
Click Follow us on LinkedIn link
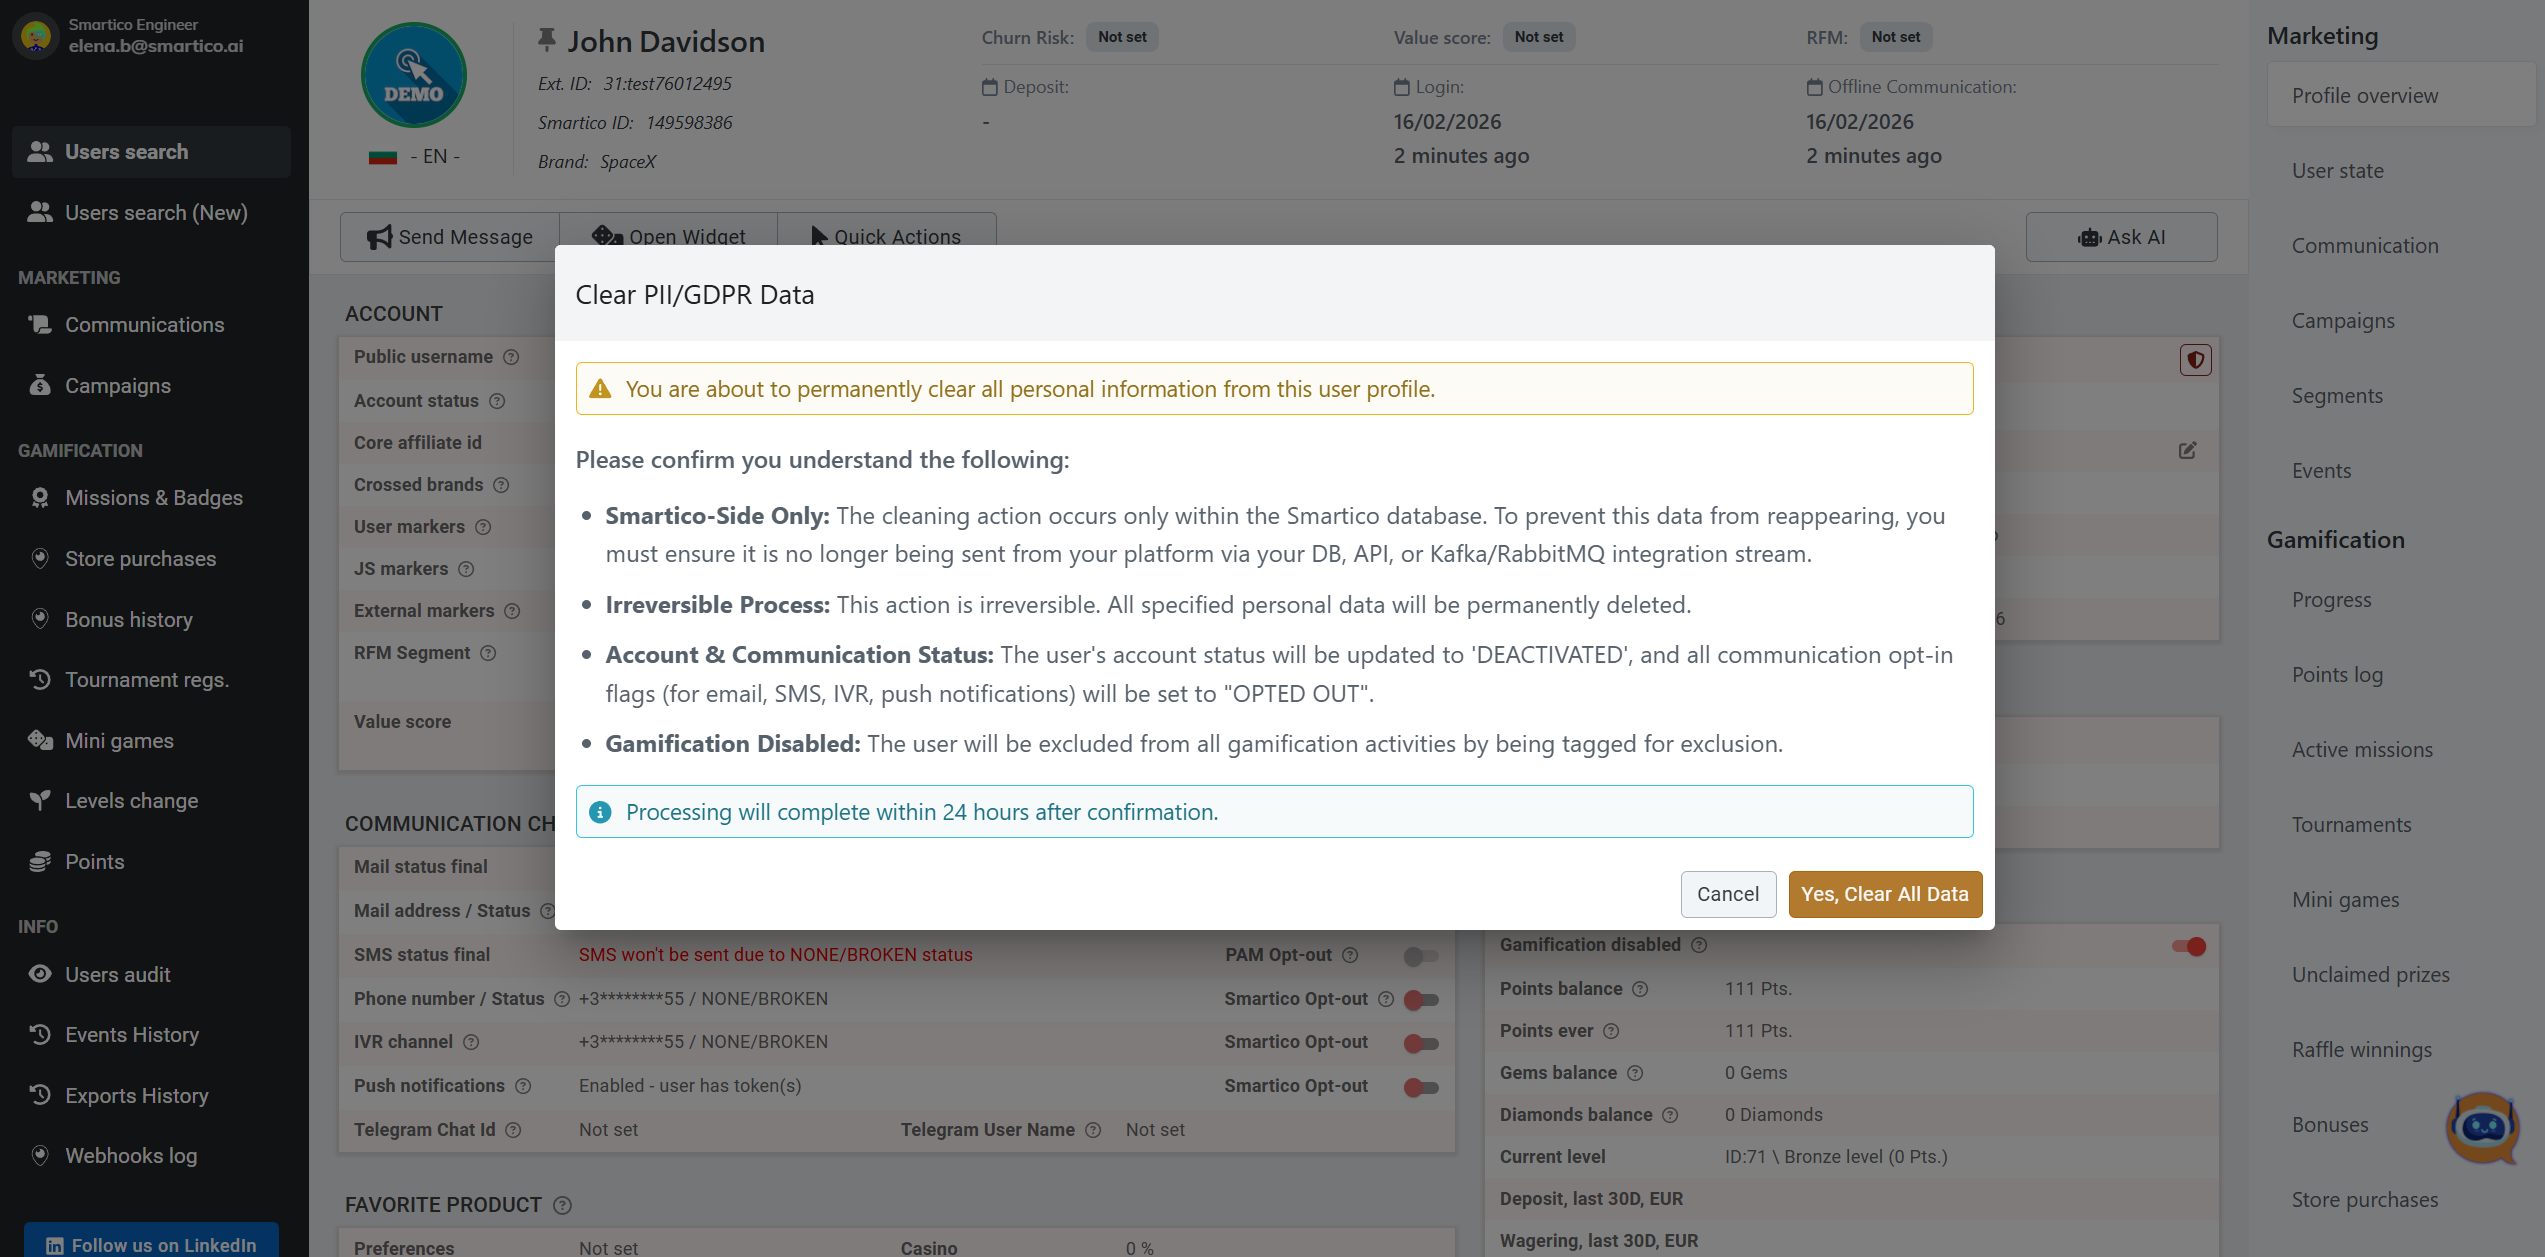point(151,1244)
